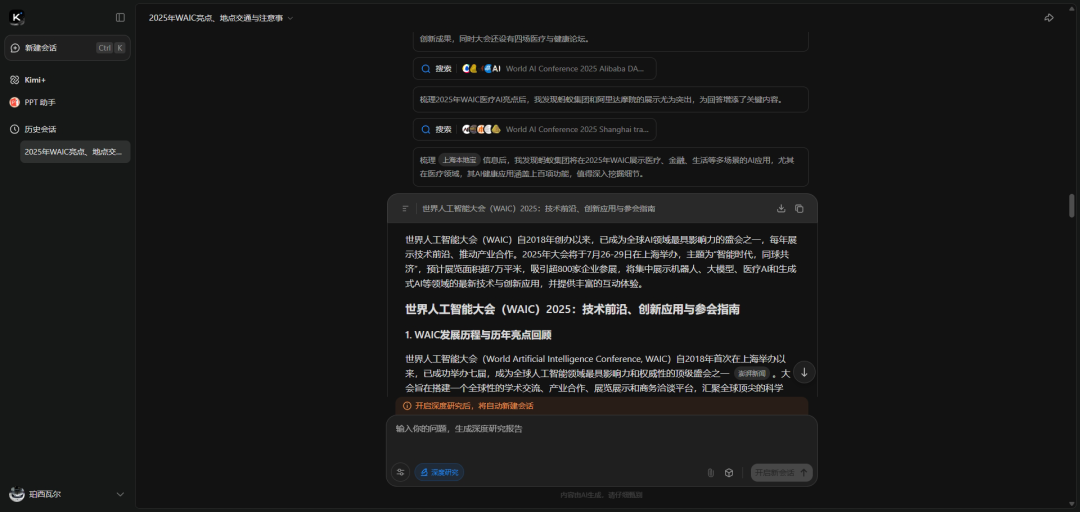
Task: Attach a file with paperclip icon
Action: (710, 473)
